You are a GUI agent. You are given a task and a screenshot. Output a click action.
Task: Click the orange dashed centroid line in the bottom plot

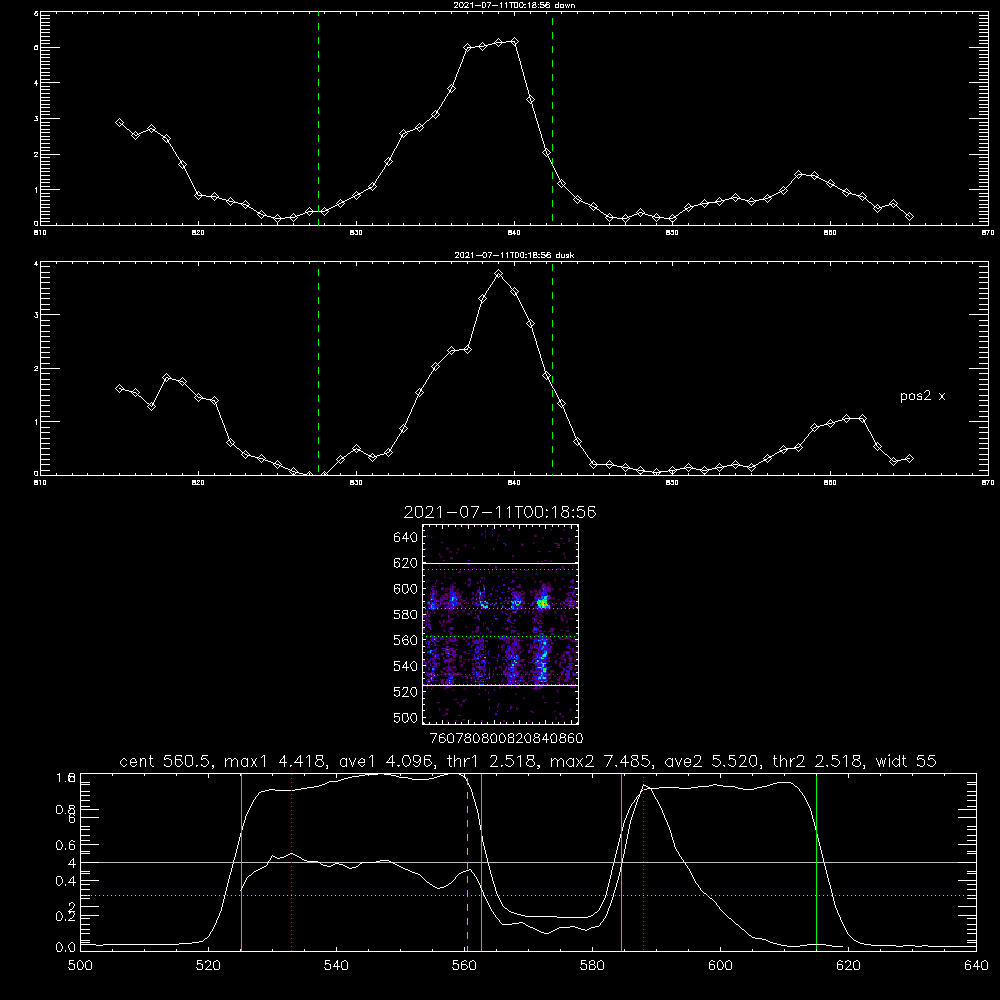[467, 862]
